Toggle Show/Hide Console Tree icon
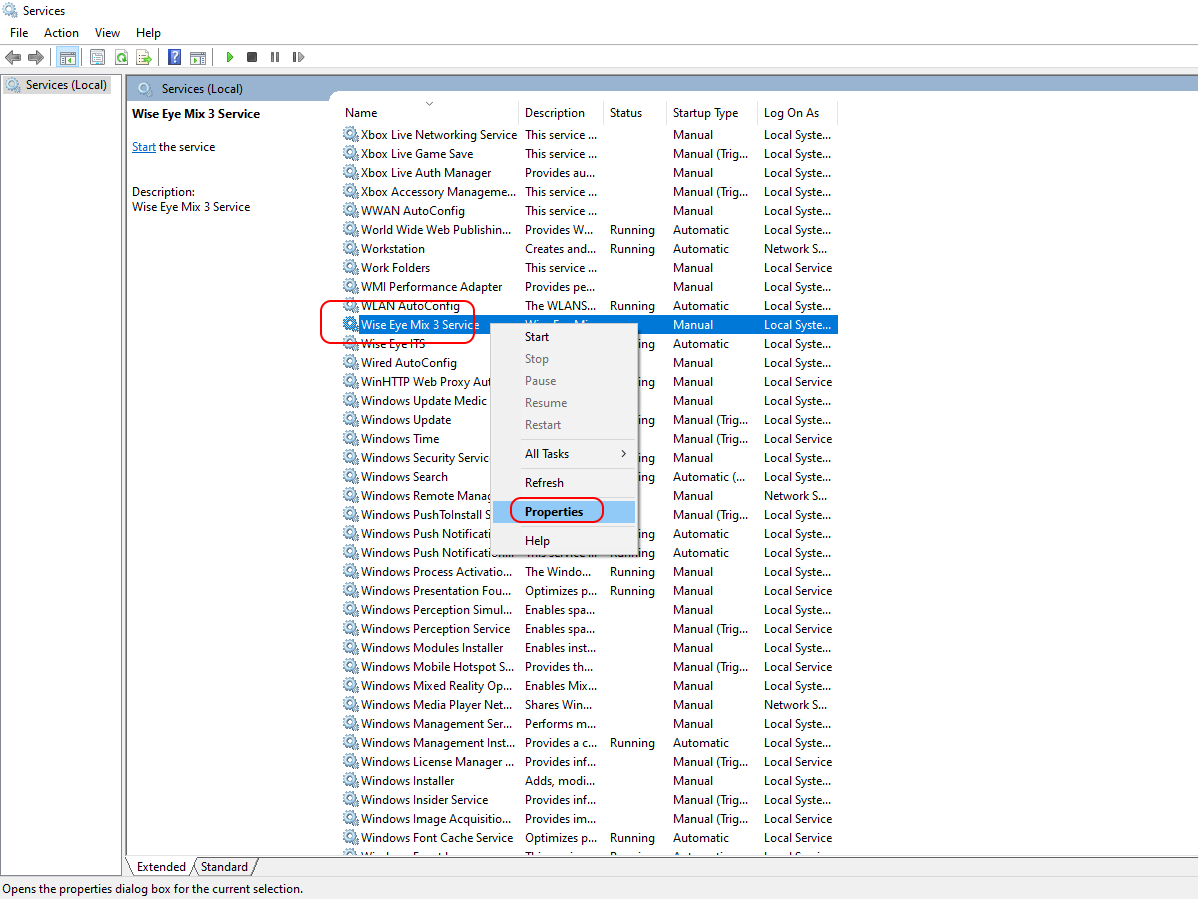The width and height of the screenshot is (1198, 899). tap(68, 58)
